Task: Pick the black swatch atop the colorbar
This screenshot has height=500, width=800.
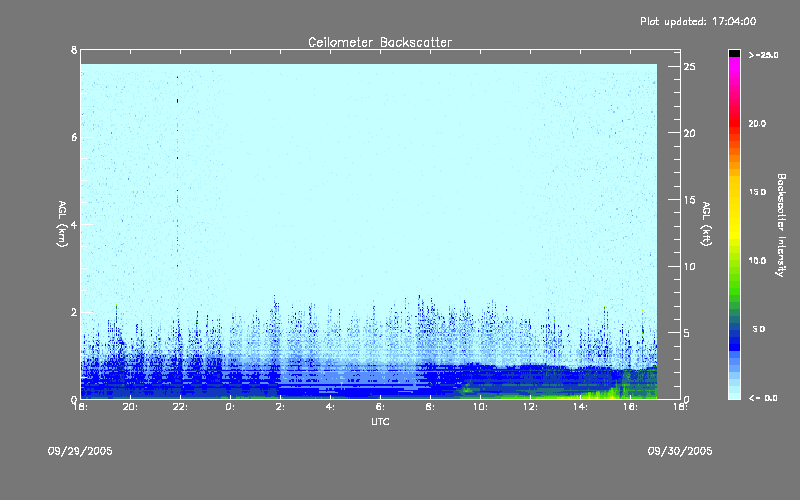Action: (x=734, y=53)
